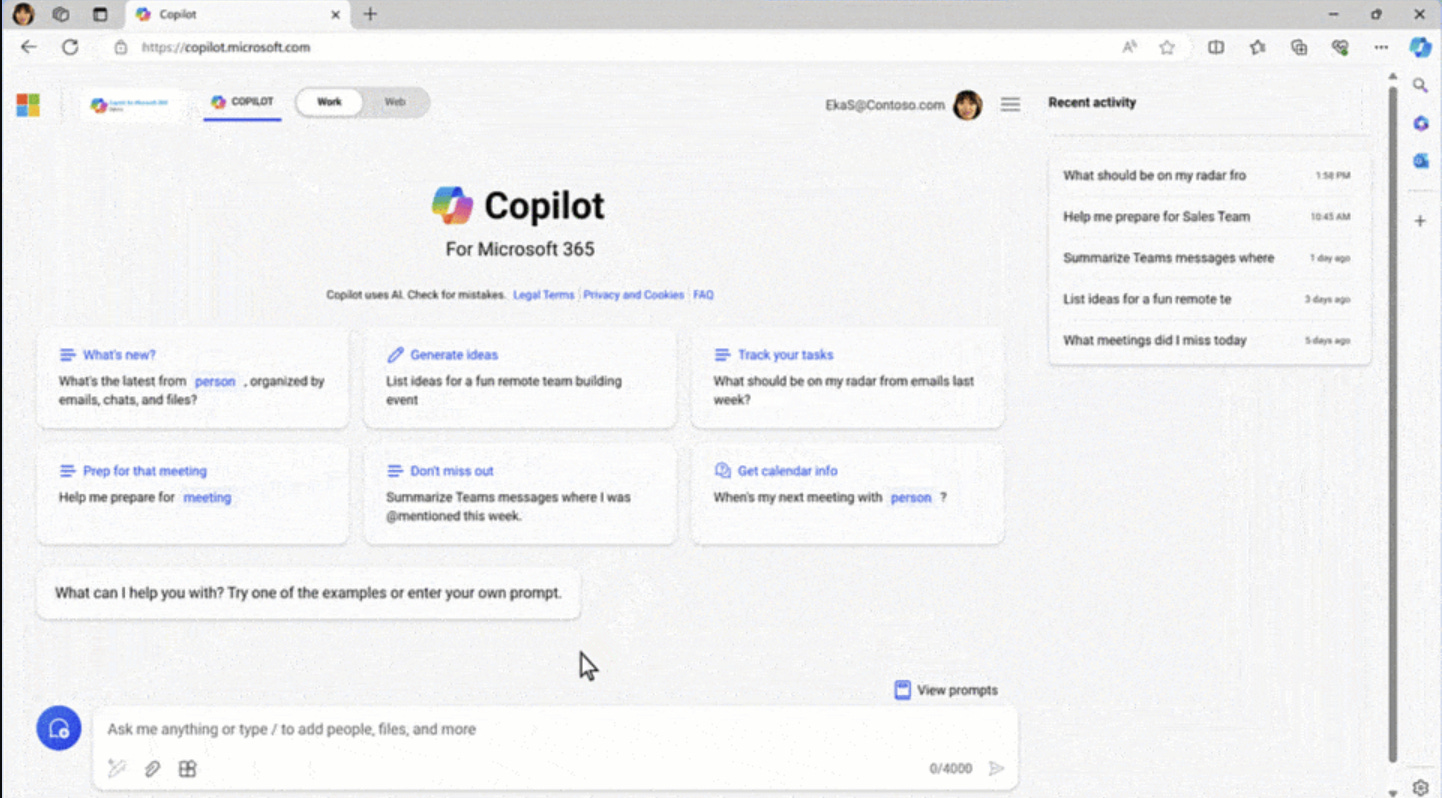
Task: Select the Don't miss out card
Action: pos(520,494)
